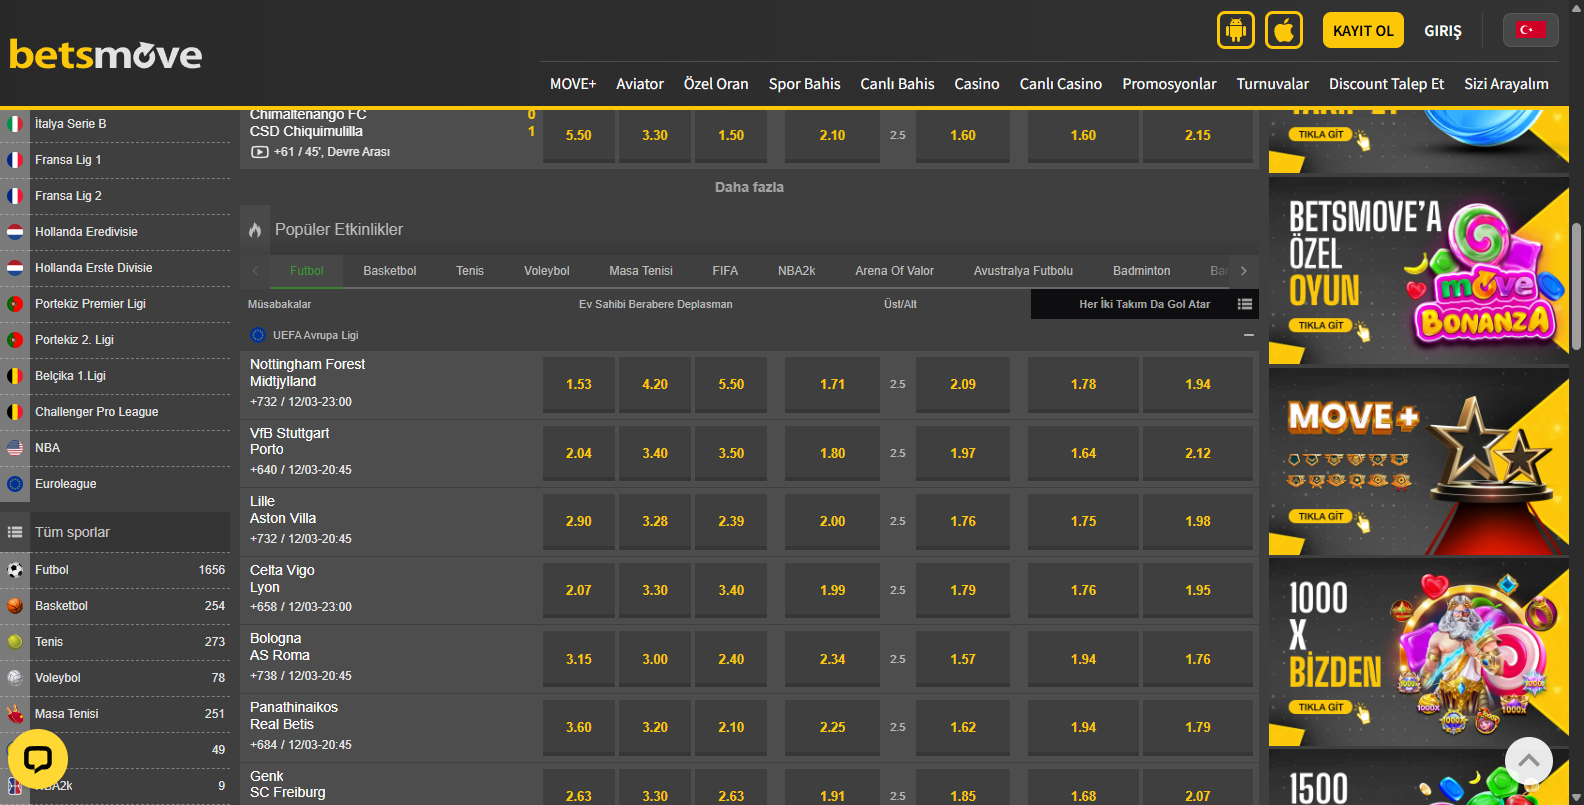1584x805 pixels.
Task: Open the Betsmove'a Özel Oyun Bonanza banner
Action: point(1418,271)
